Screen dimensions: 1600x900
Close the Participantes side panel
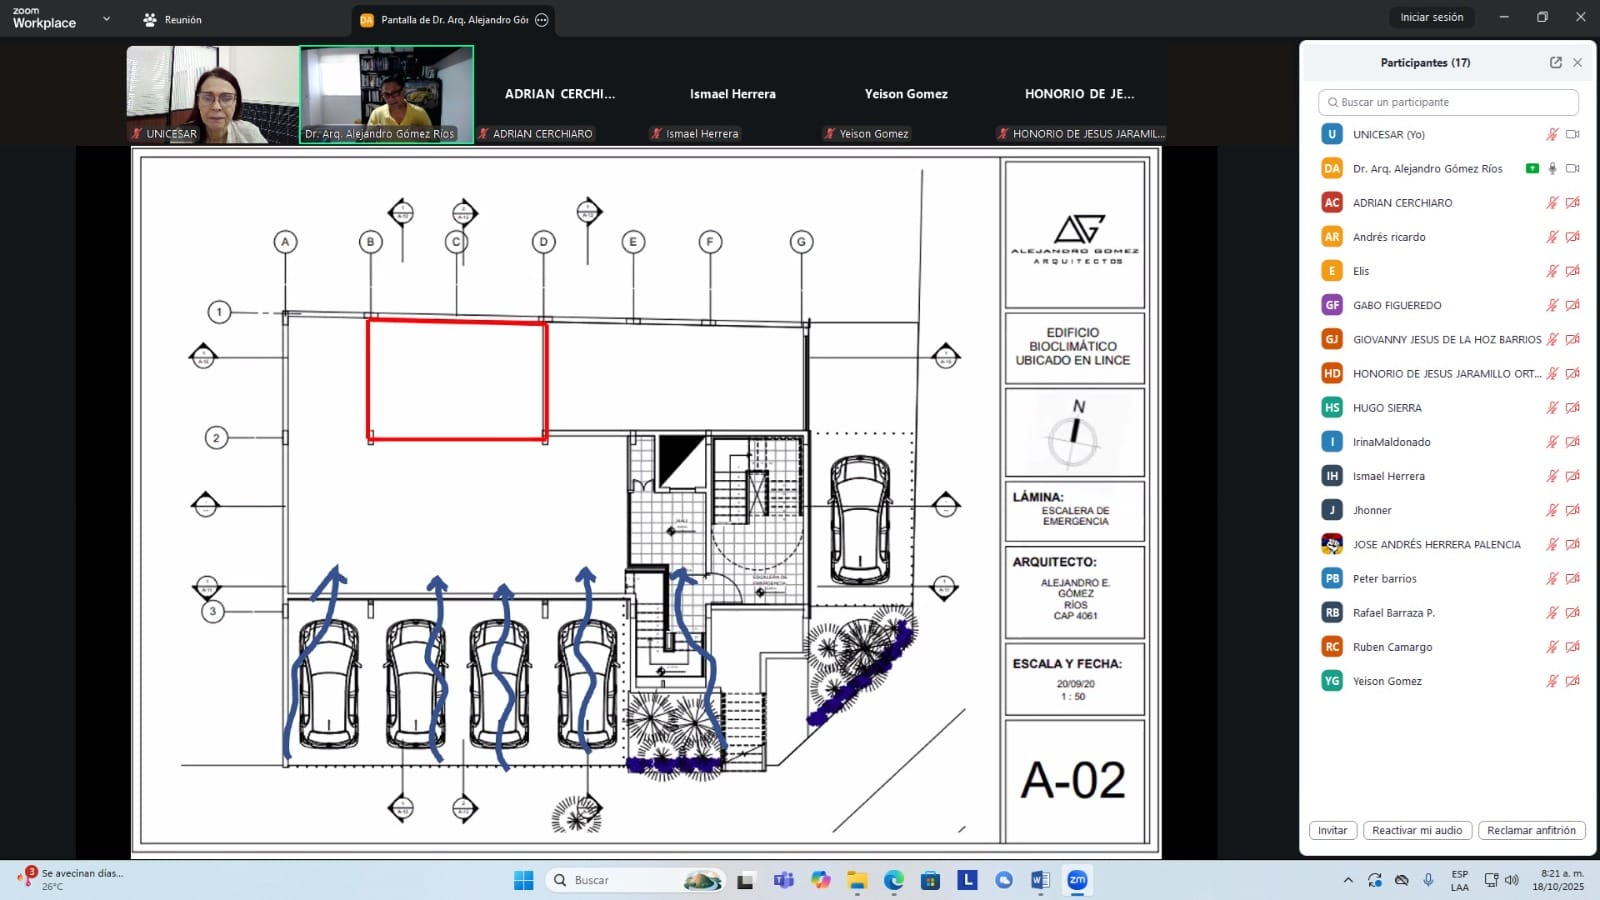pos(1577,62)
